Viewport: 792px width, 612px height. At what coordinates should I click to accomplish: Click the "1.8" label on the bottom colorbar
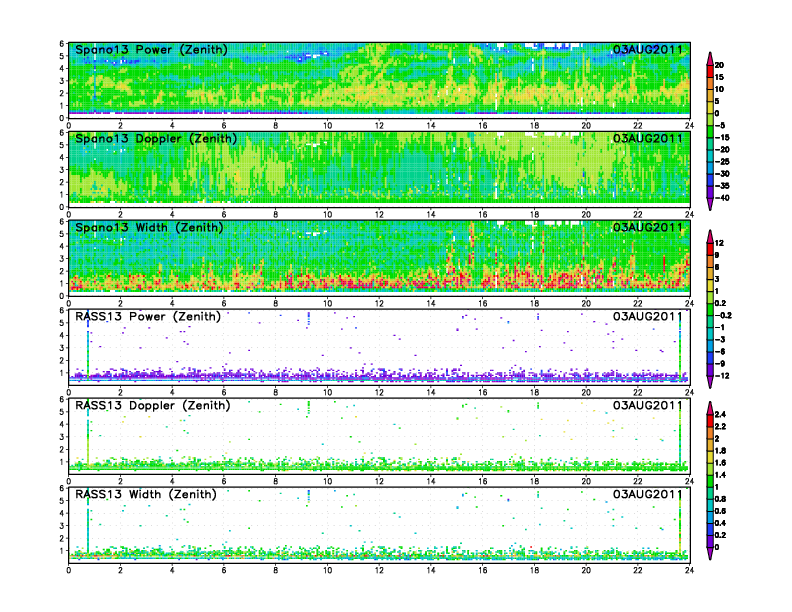click(x=720, y=450)
